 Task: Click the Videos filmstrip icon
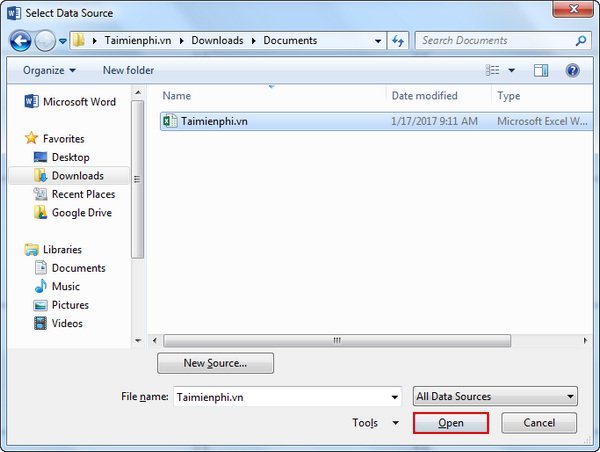[40, 323]
